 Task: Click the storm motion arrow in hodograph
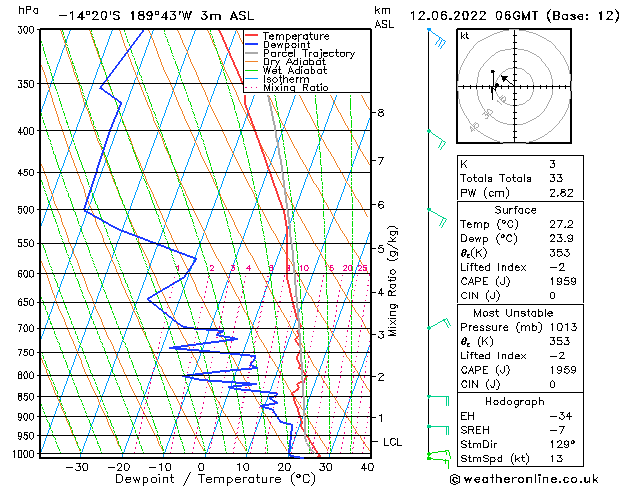point(507,80)
